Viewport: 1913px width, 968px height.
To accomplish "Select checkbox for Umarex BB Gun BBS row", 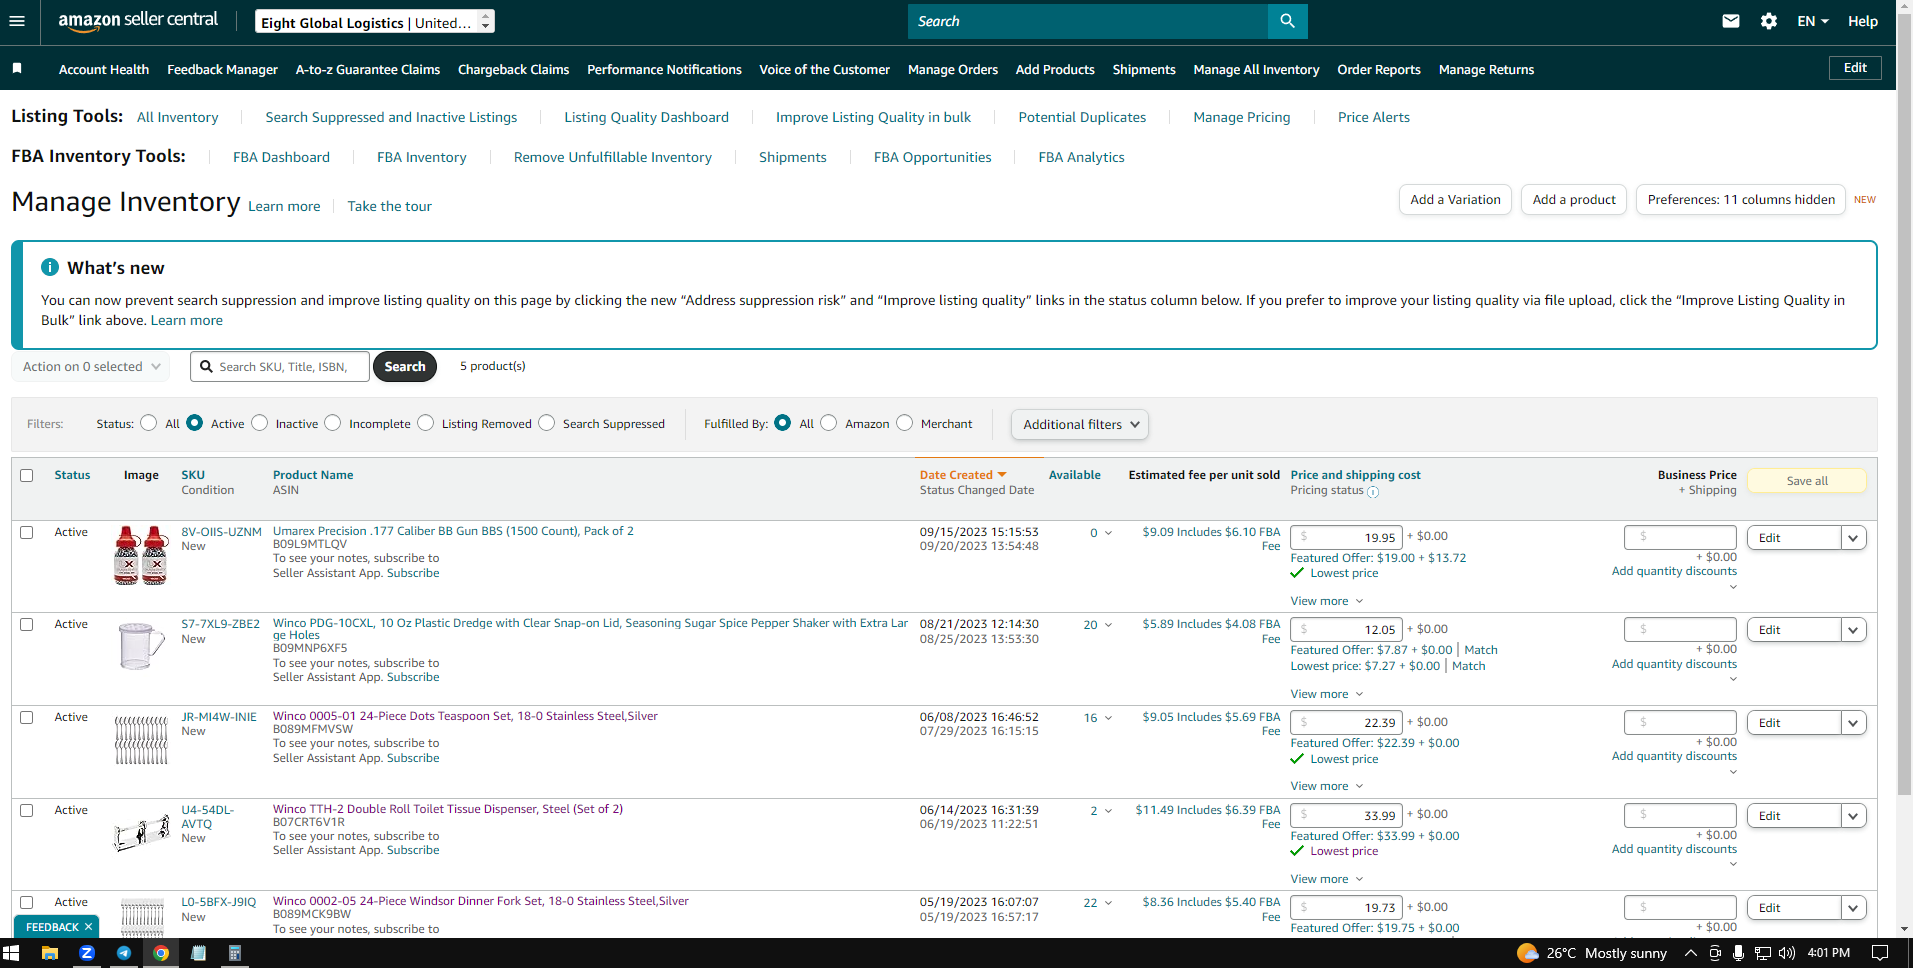I will [27, 532].
